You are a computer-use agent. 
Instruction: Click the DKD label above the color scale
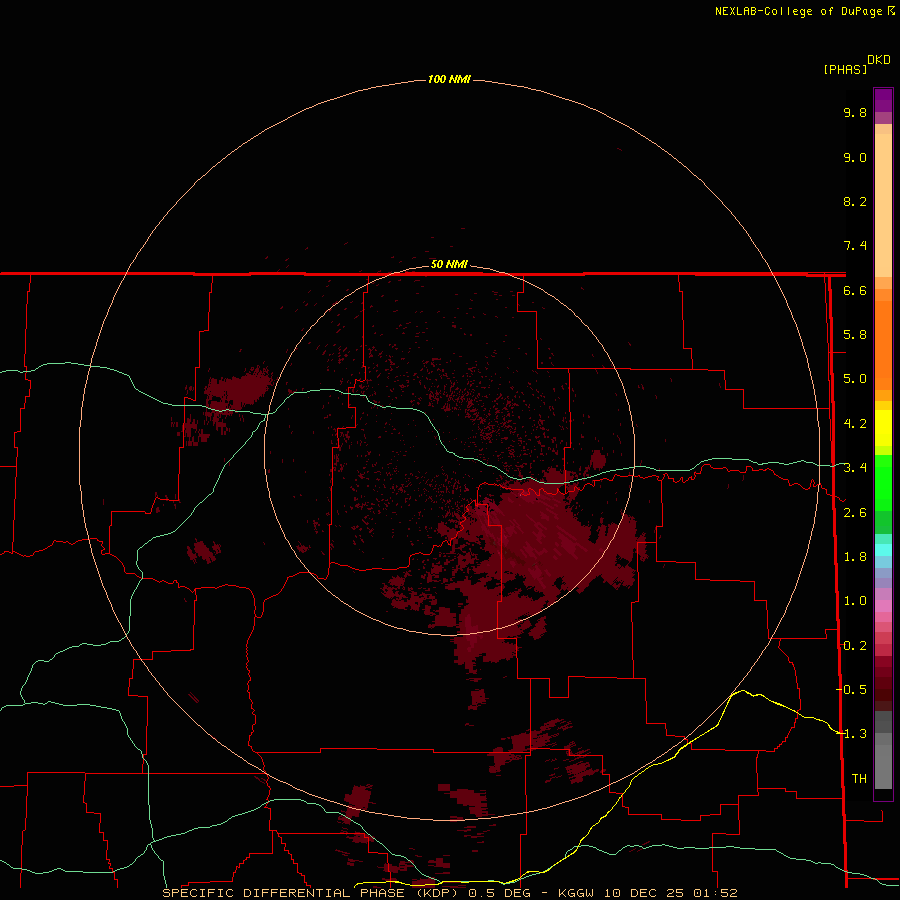(x=879, y=60)
